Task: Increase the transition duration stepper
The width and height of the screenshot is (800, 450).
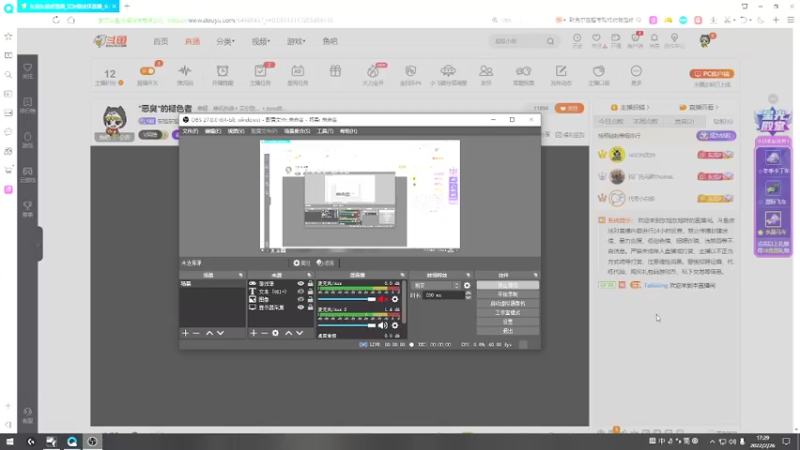Action: pyautogui.click(x=468, y=293)
